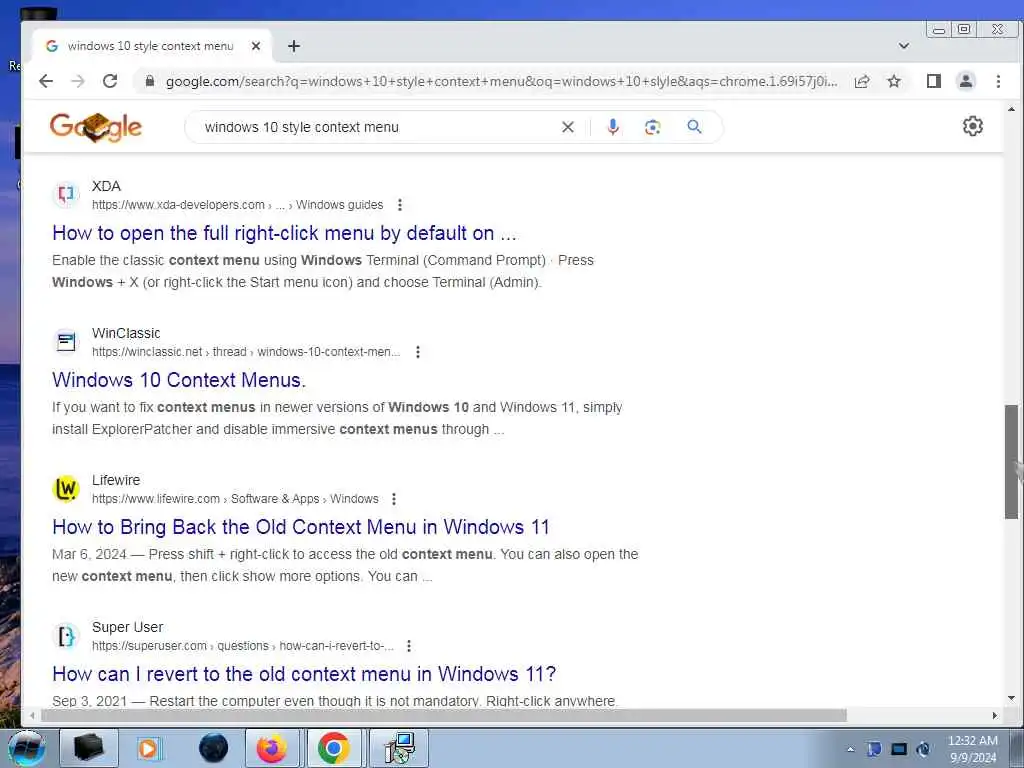This screenshot has height=768, width=1024.
Task: Open options for the XDA result
Action: point(400,205)
